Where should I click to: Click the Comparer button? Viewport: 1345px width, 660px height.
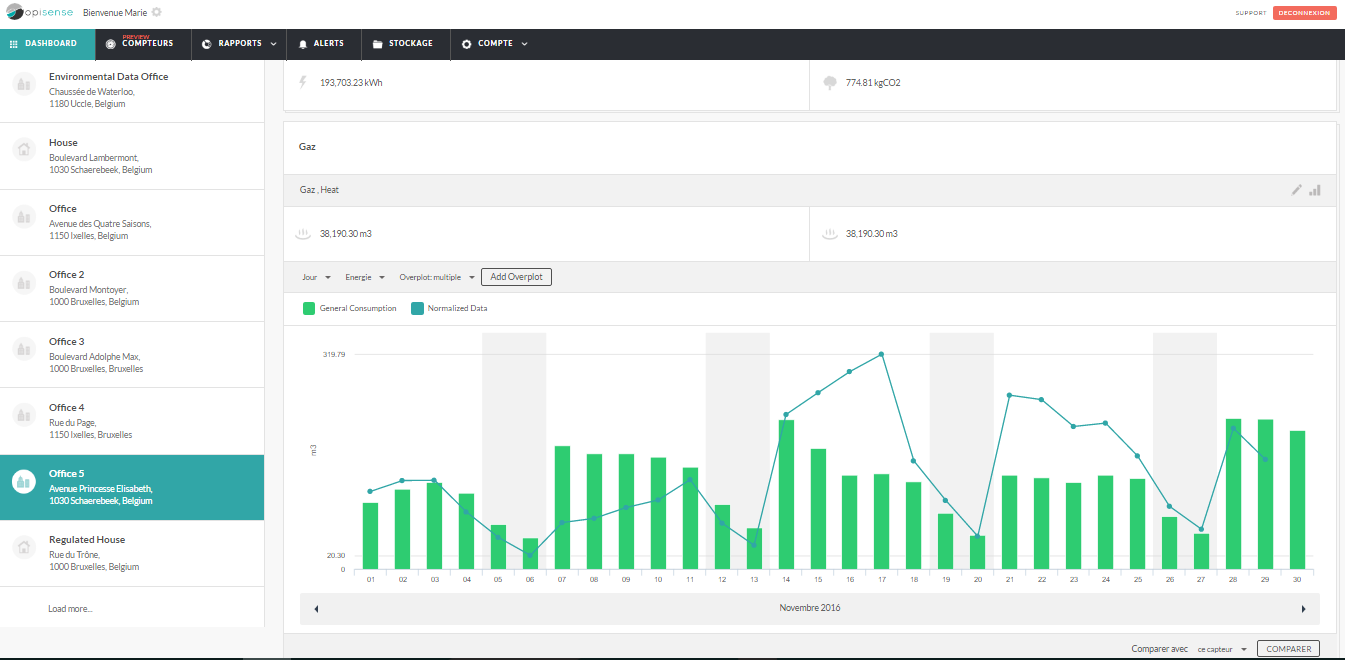click(x=1288, y=649)
